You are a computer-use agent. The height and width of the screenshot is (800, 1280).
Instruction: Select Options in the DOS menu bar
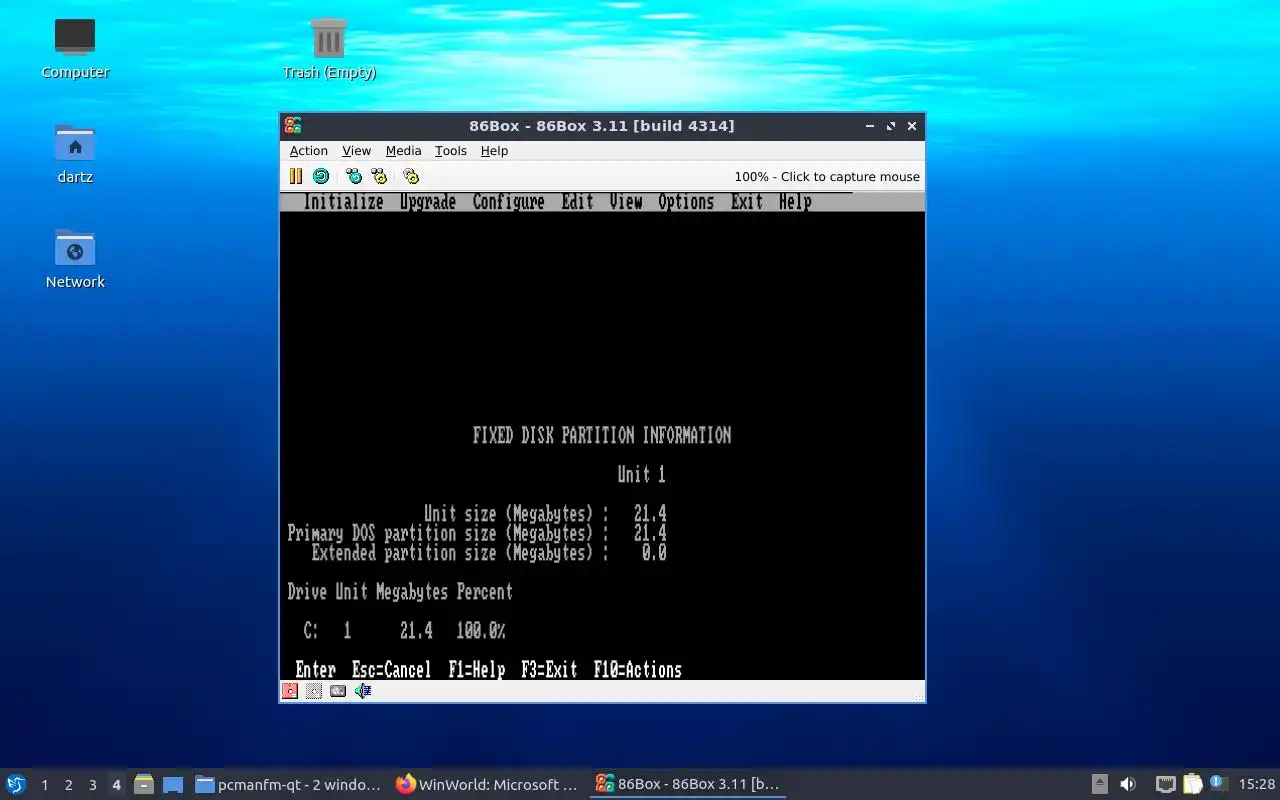pos(686,202)
